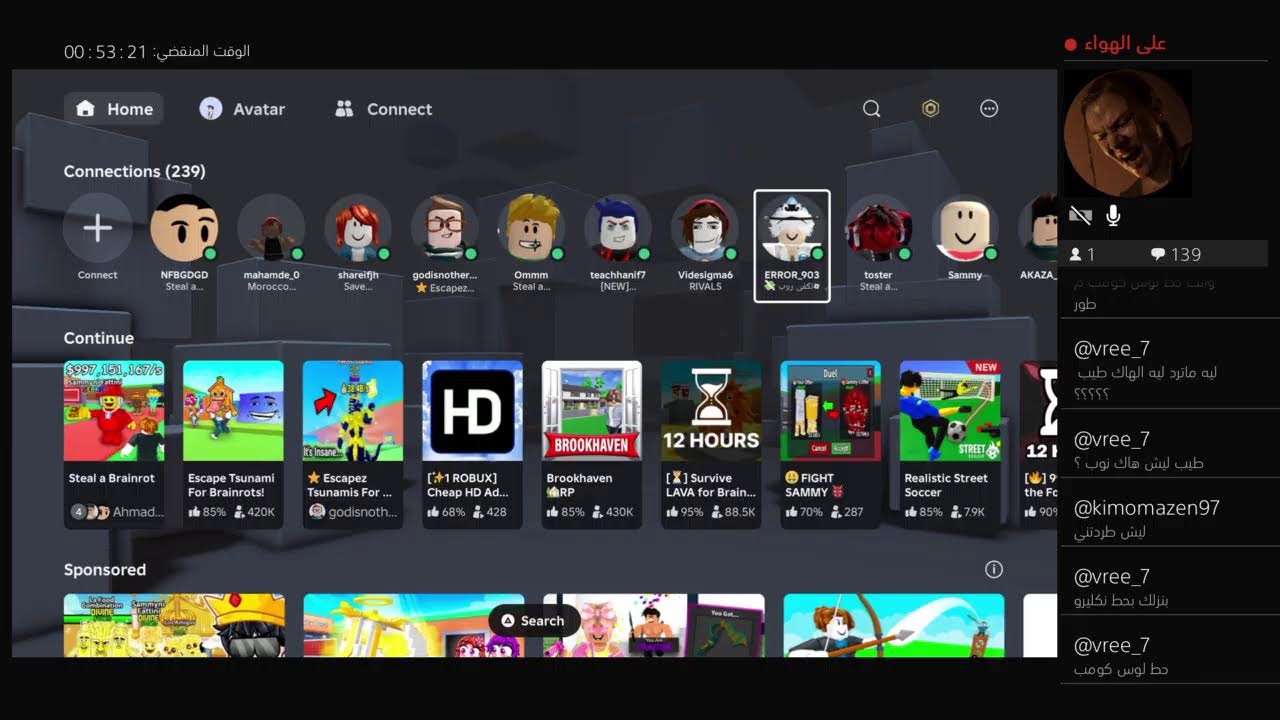Open the FIGHT SAMMY game

pos(831,444)
